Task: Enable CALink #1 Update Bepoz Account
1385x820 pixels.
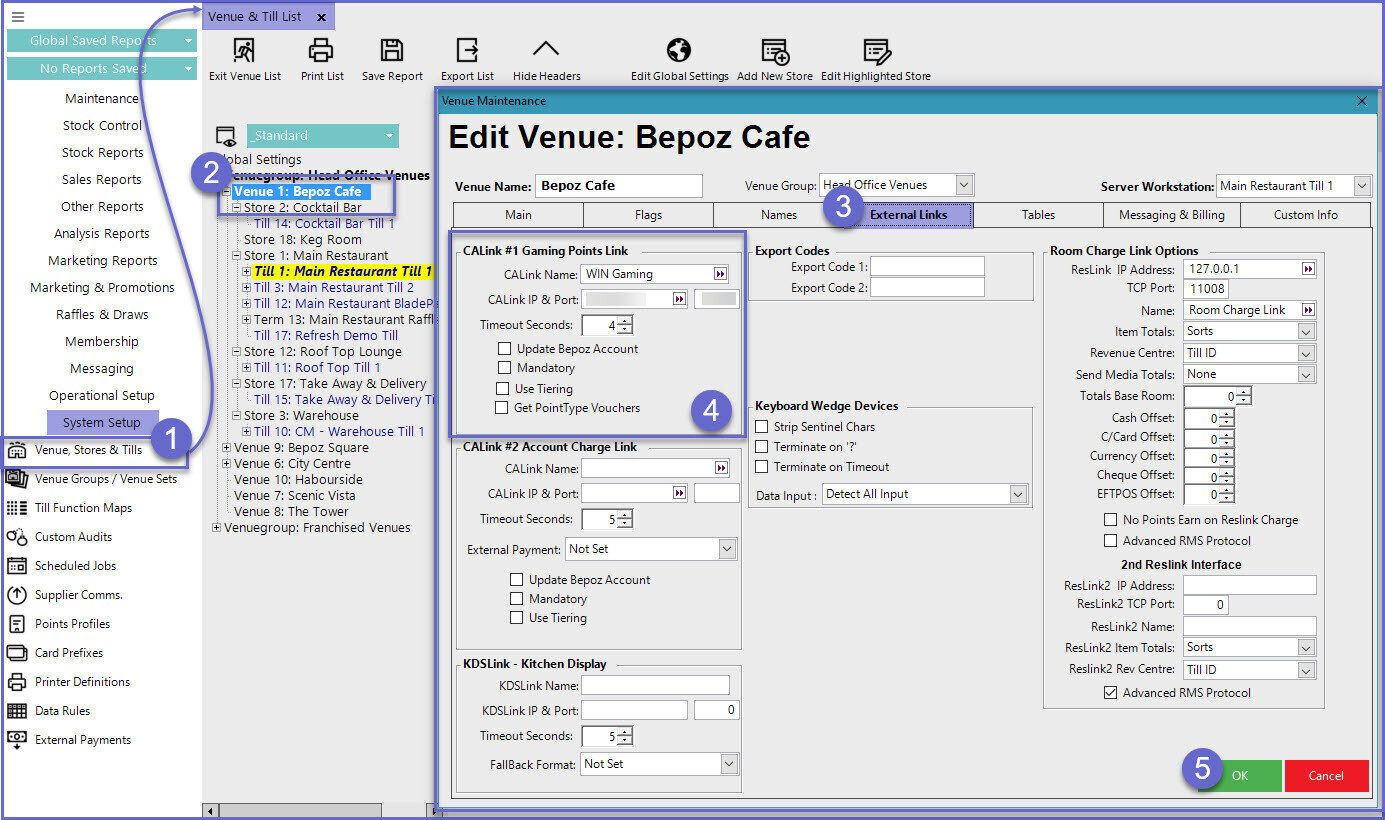Action: click(504, 349)
